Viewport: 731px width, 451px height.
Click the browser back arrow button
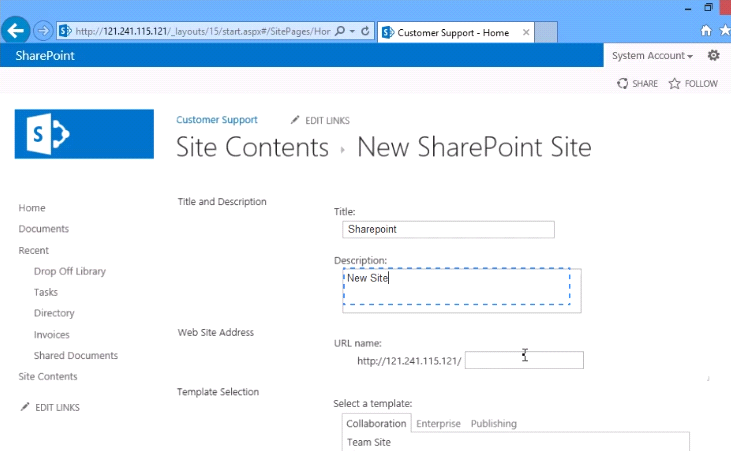[15, 31]
